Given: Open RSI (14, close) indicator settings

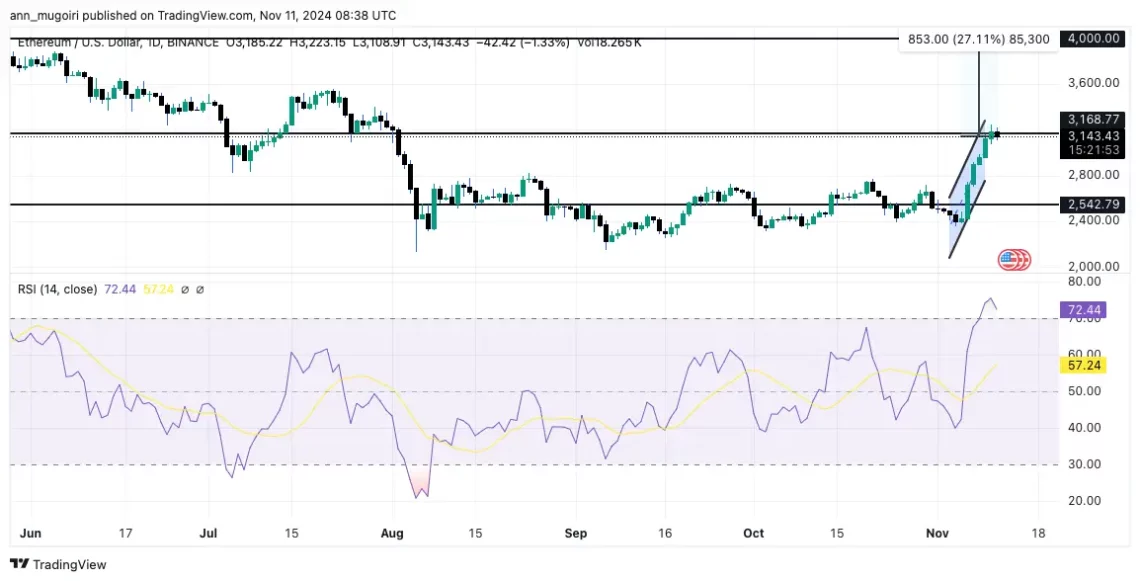Looking at the screenshot, I should tap(55, 289).
